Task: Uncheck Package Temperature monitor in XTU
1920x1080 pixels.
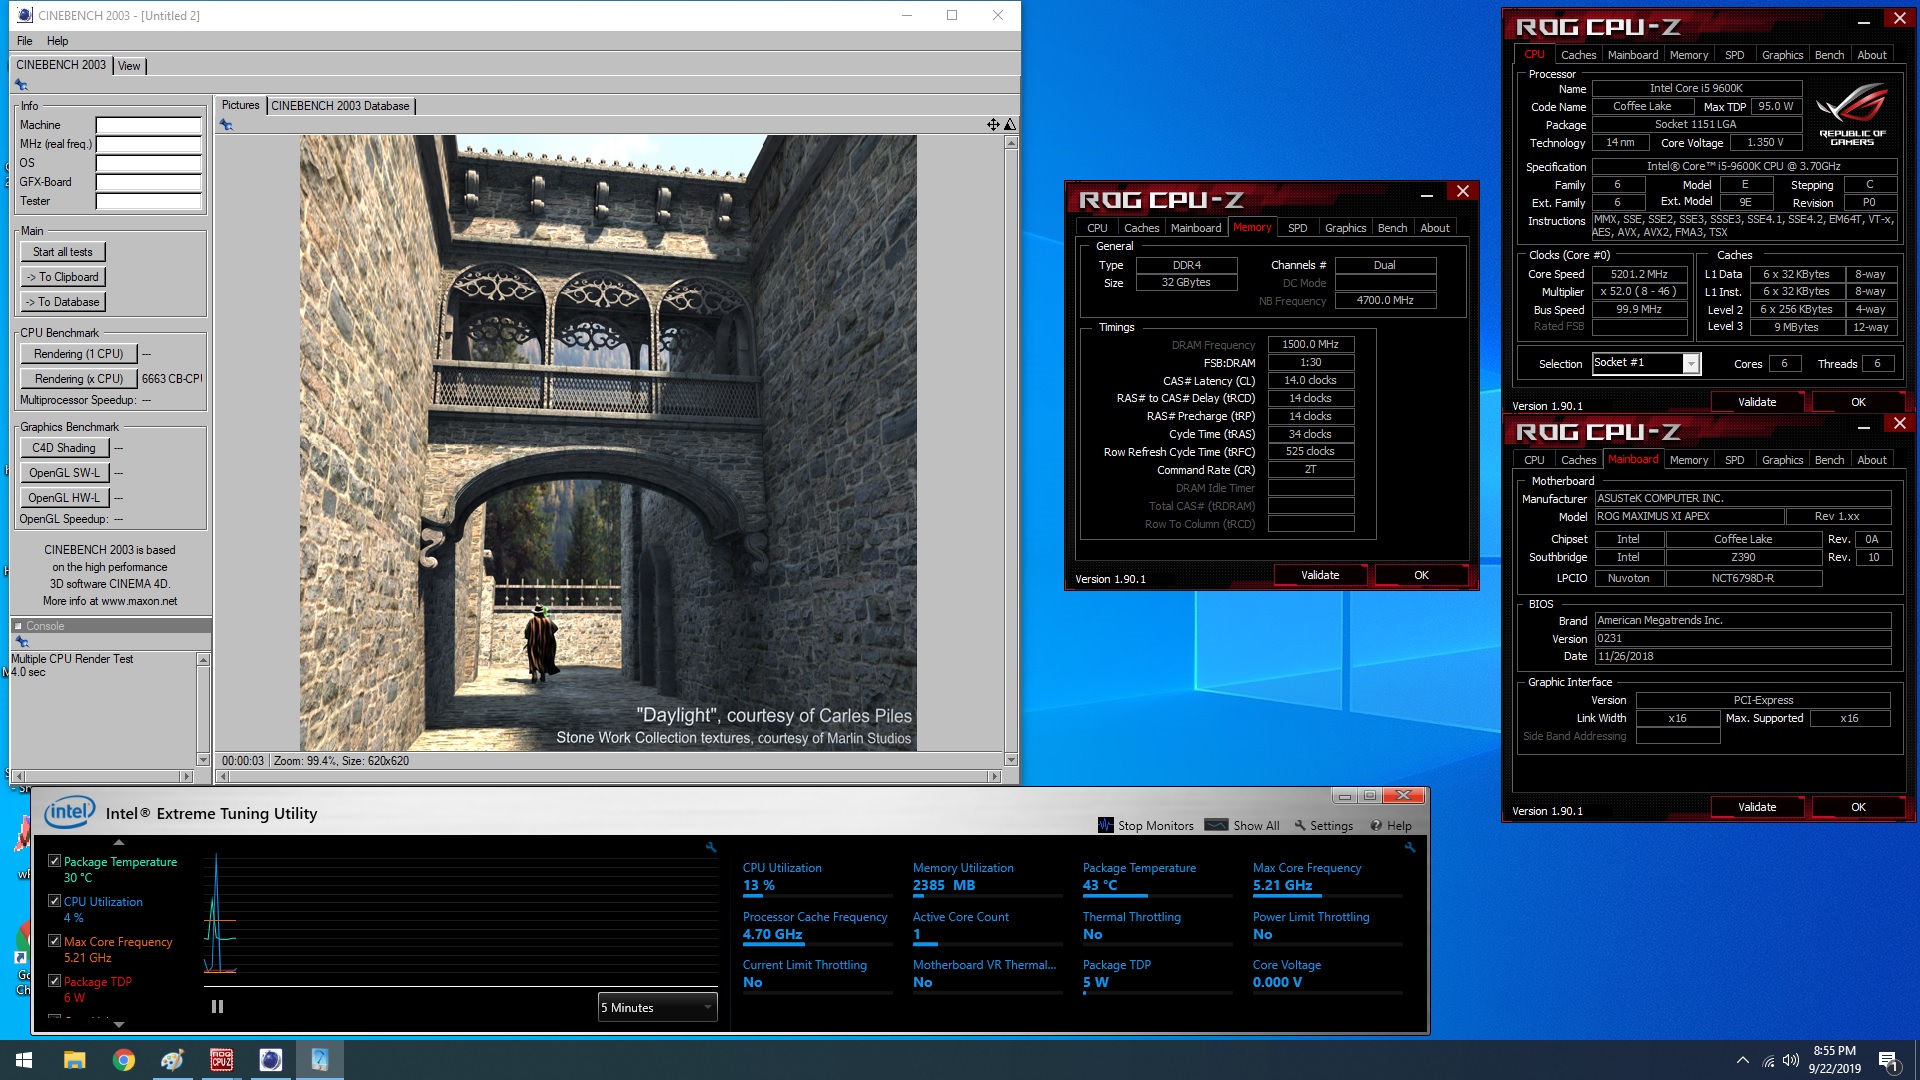Action: [x=54, y=861]
